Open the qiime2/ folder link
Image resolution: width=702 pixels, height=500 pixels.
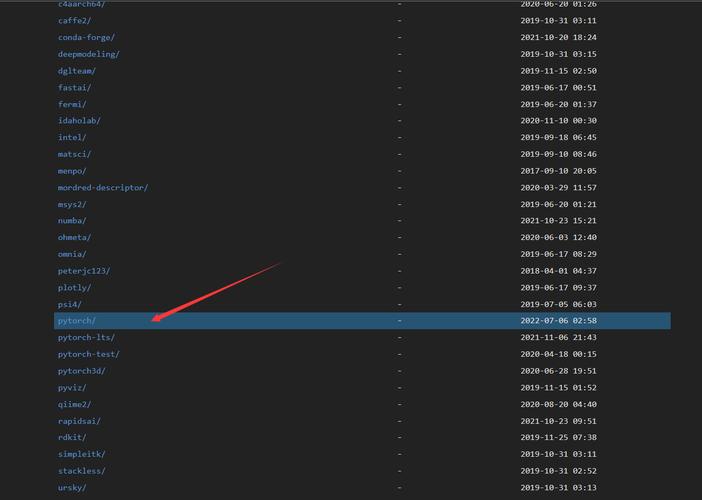click(74, 405)
